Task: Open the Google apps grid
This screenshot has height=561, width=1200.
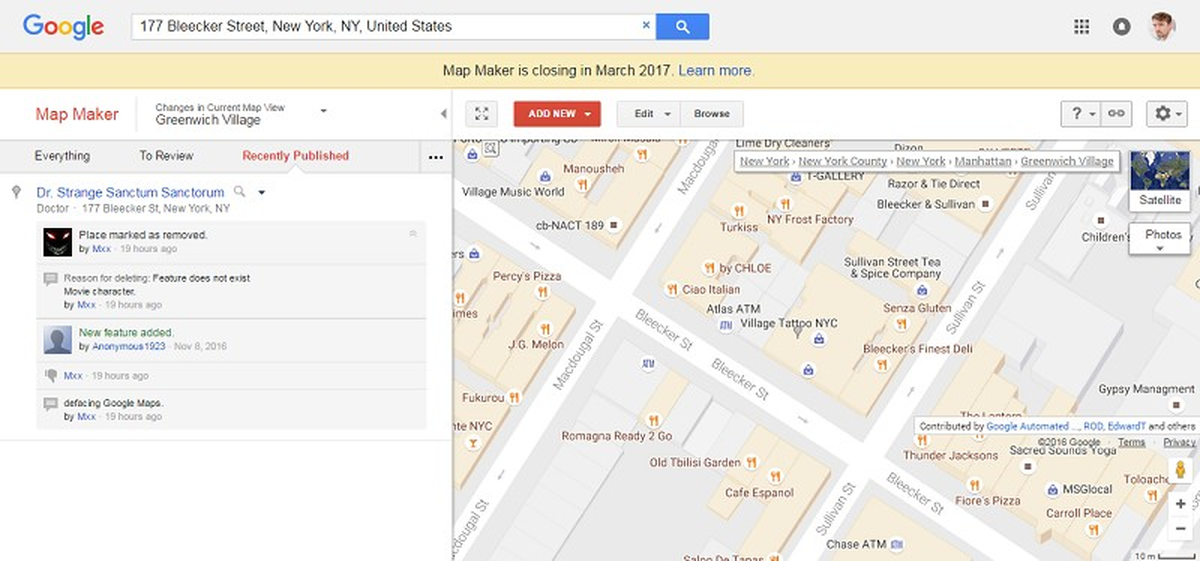Action: [1081, 27]
